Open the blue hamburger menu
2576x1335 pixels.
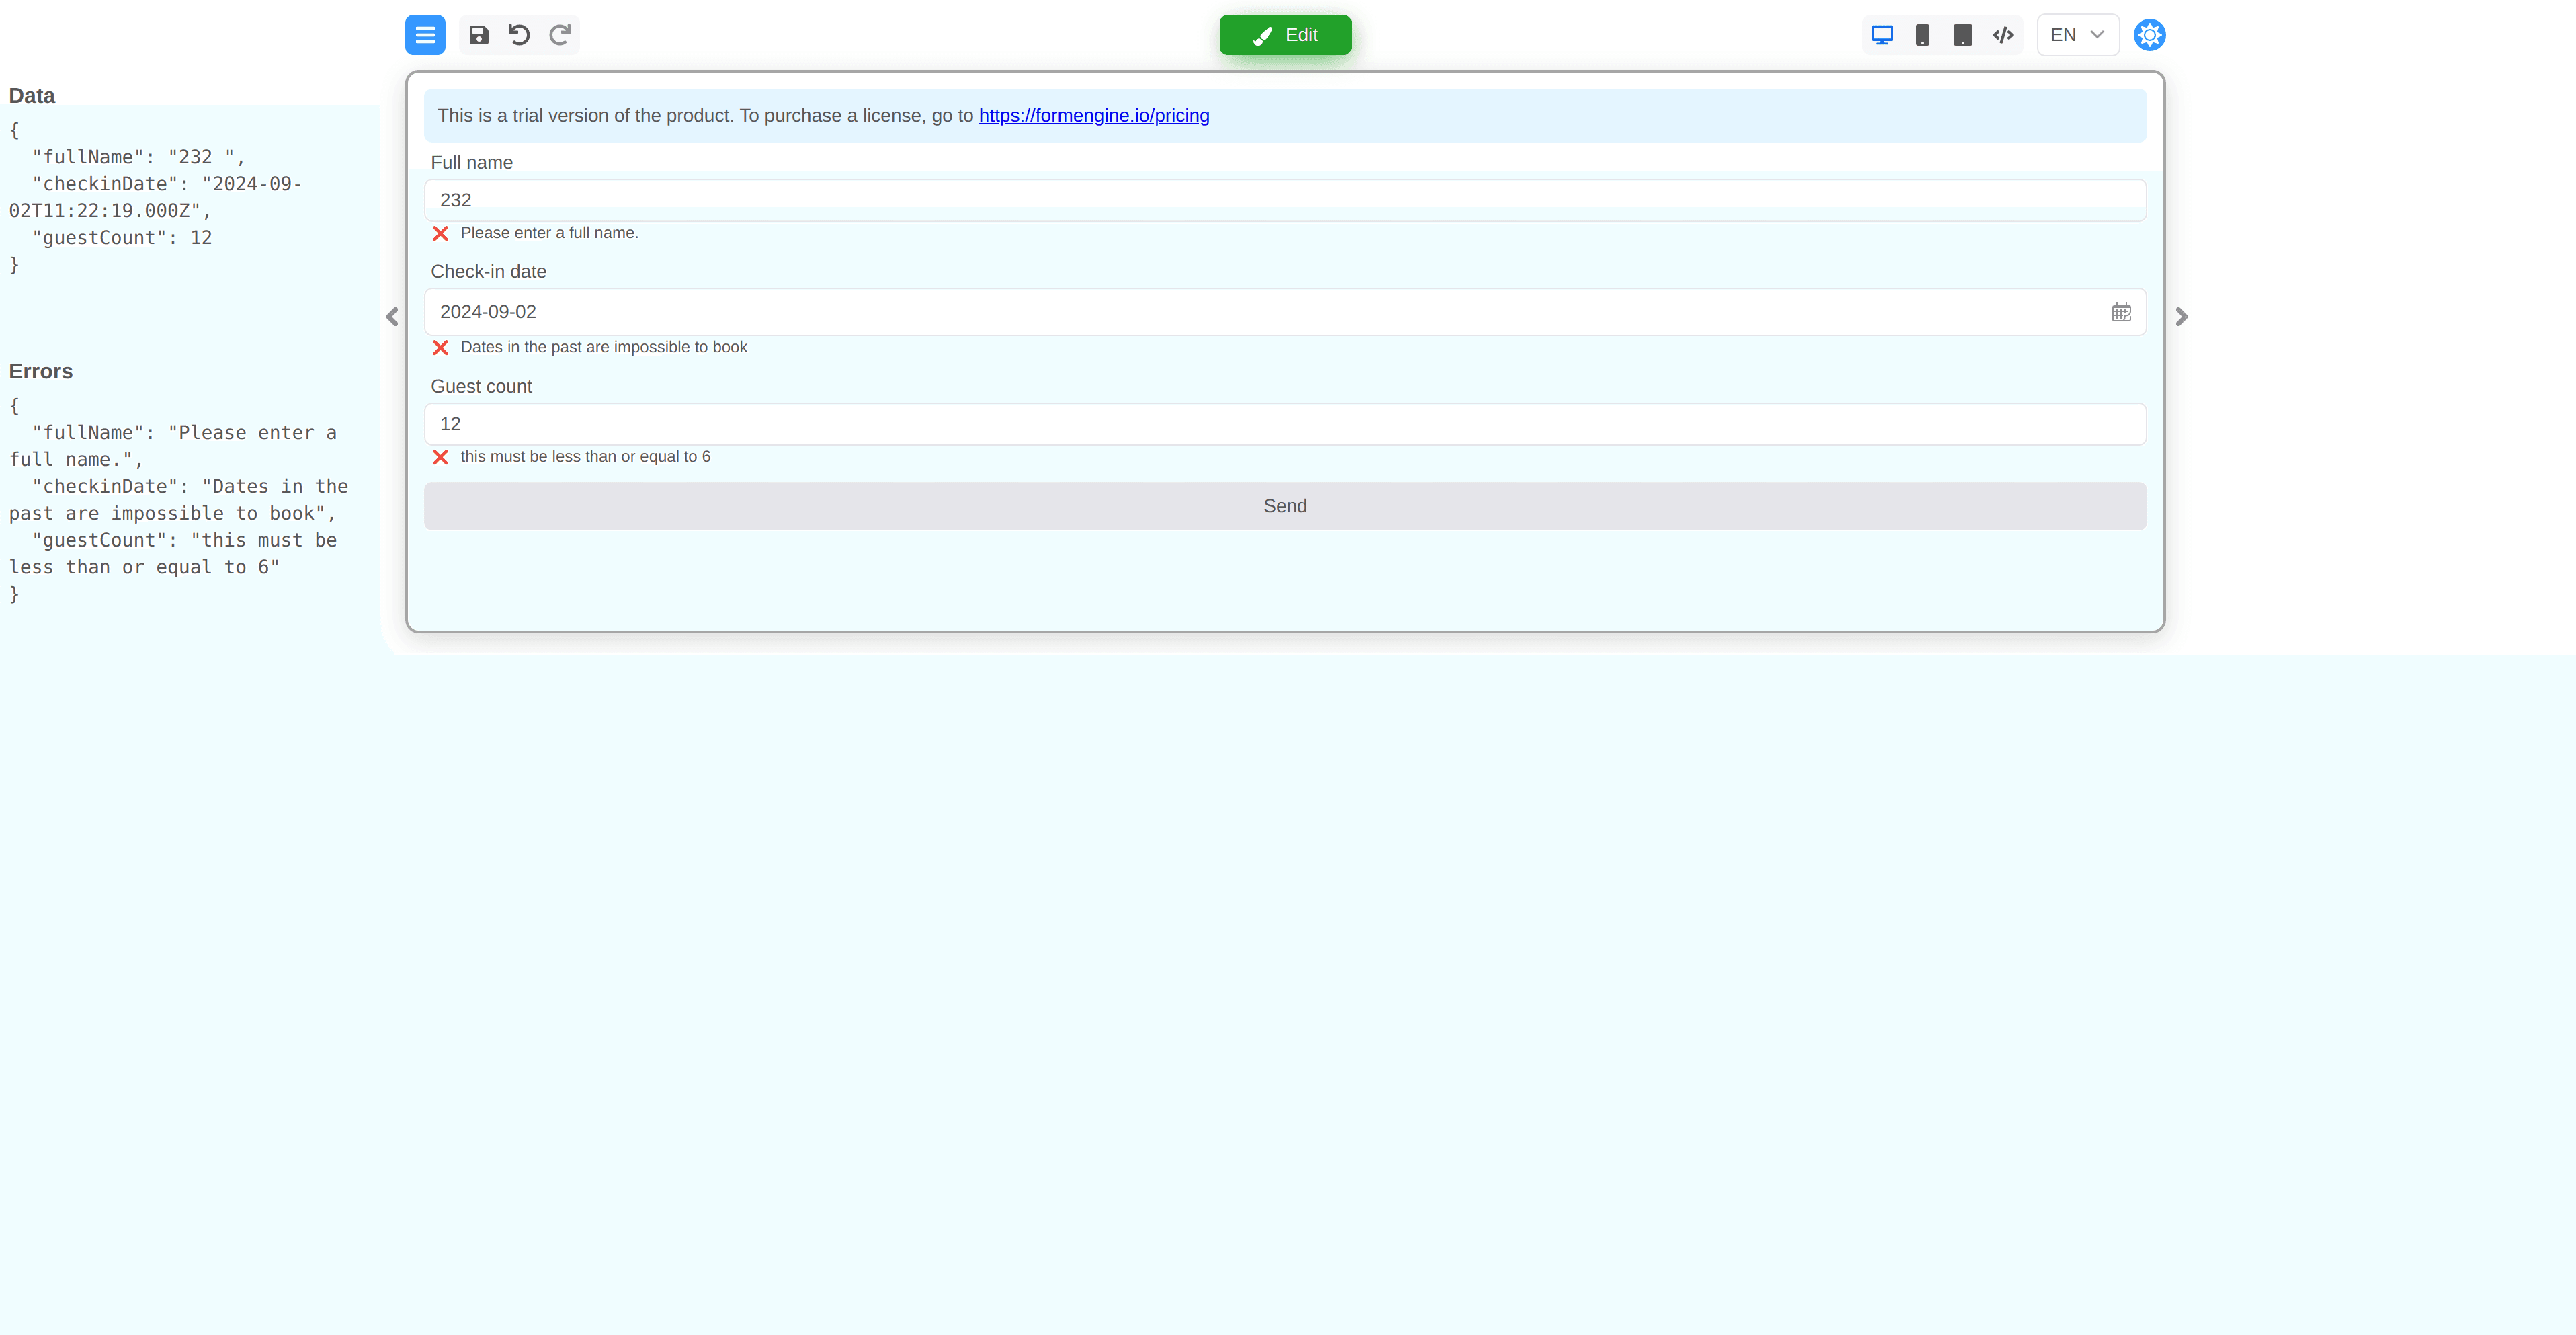(x=425, y=35)
